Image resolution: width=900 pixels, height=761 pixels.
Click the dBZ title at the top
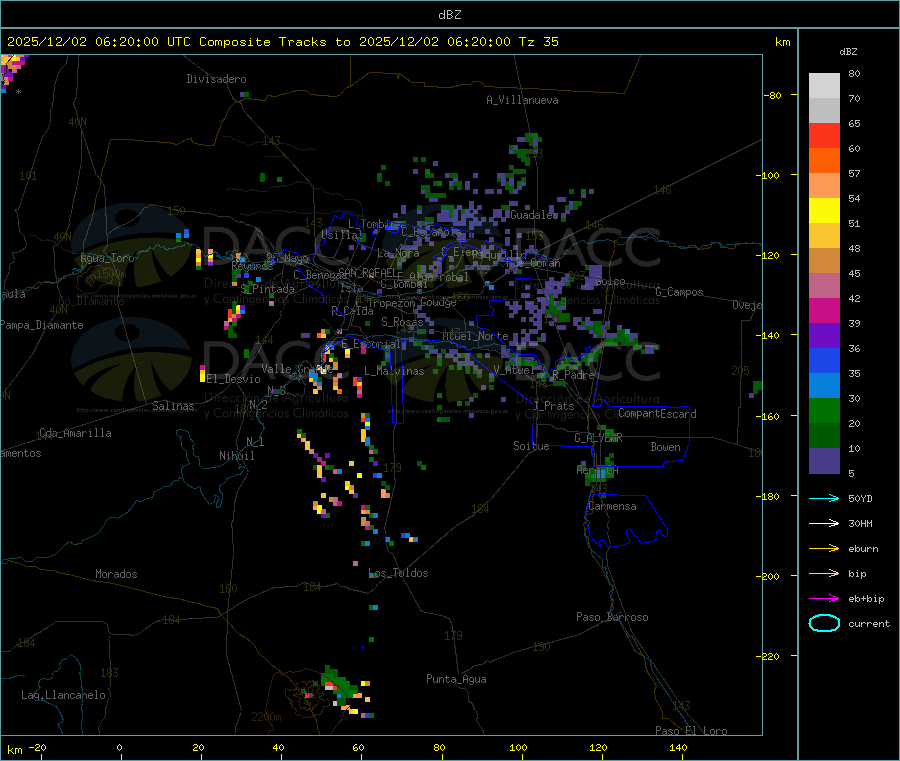(449, 15)
